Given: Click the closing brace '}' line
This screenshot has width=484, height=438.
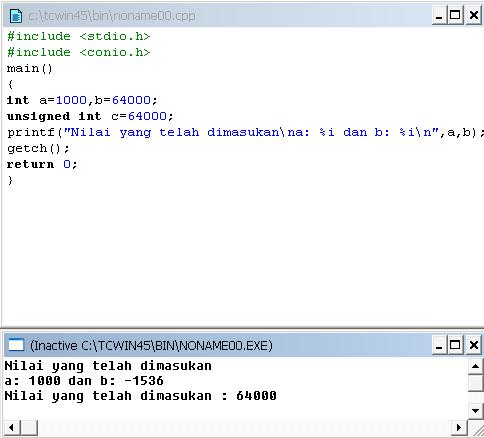Looking at the screenshot, I should (x=10, y=180).
